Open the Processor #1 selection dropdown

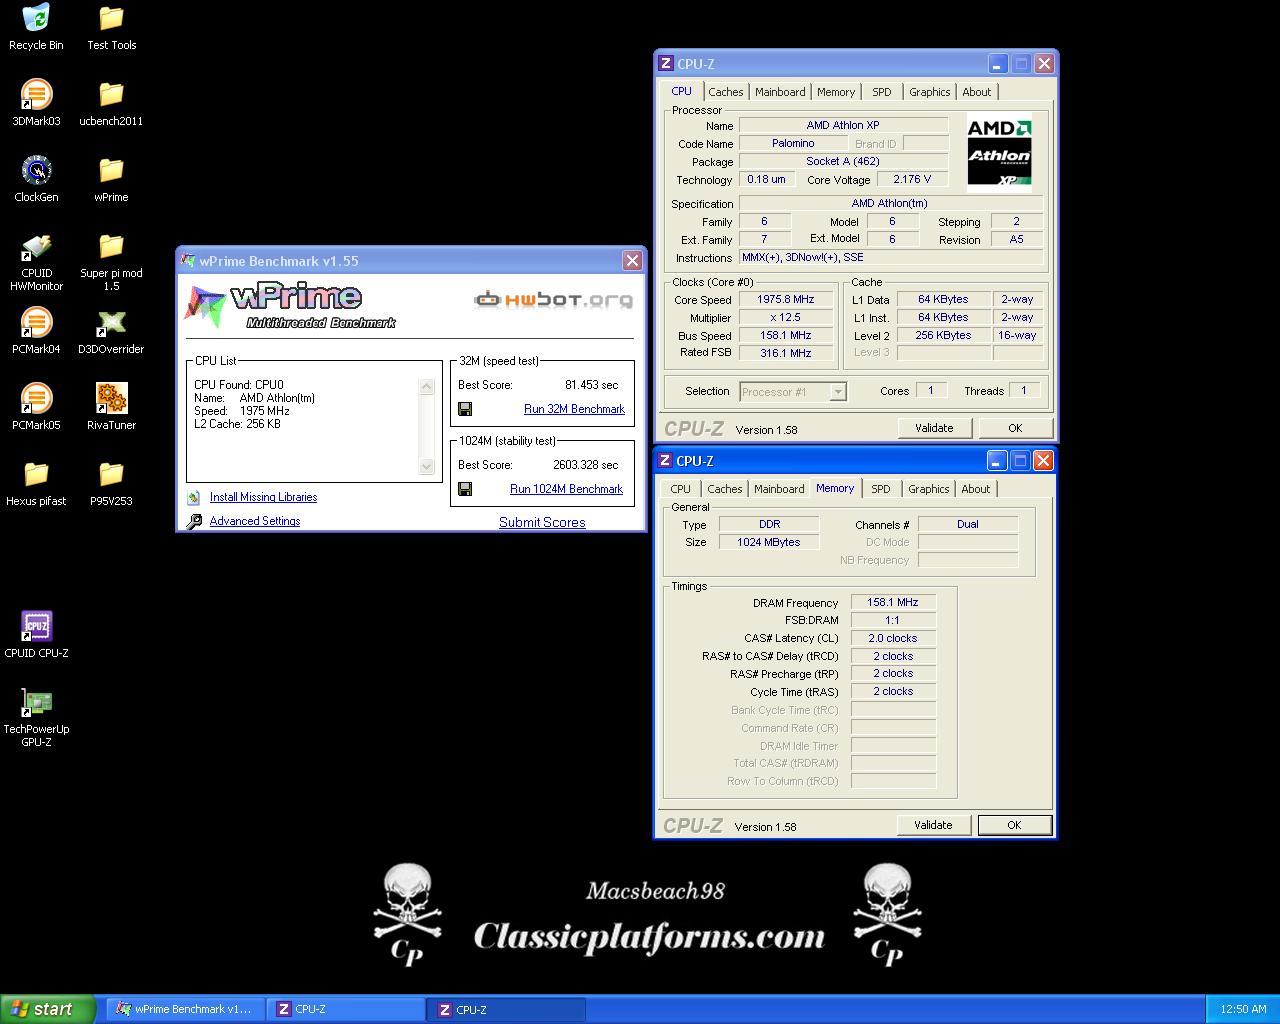click(x=793, y=392)
